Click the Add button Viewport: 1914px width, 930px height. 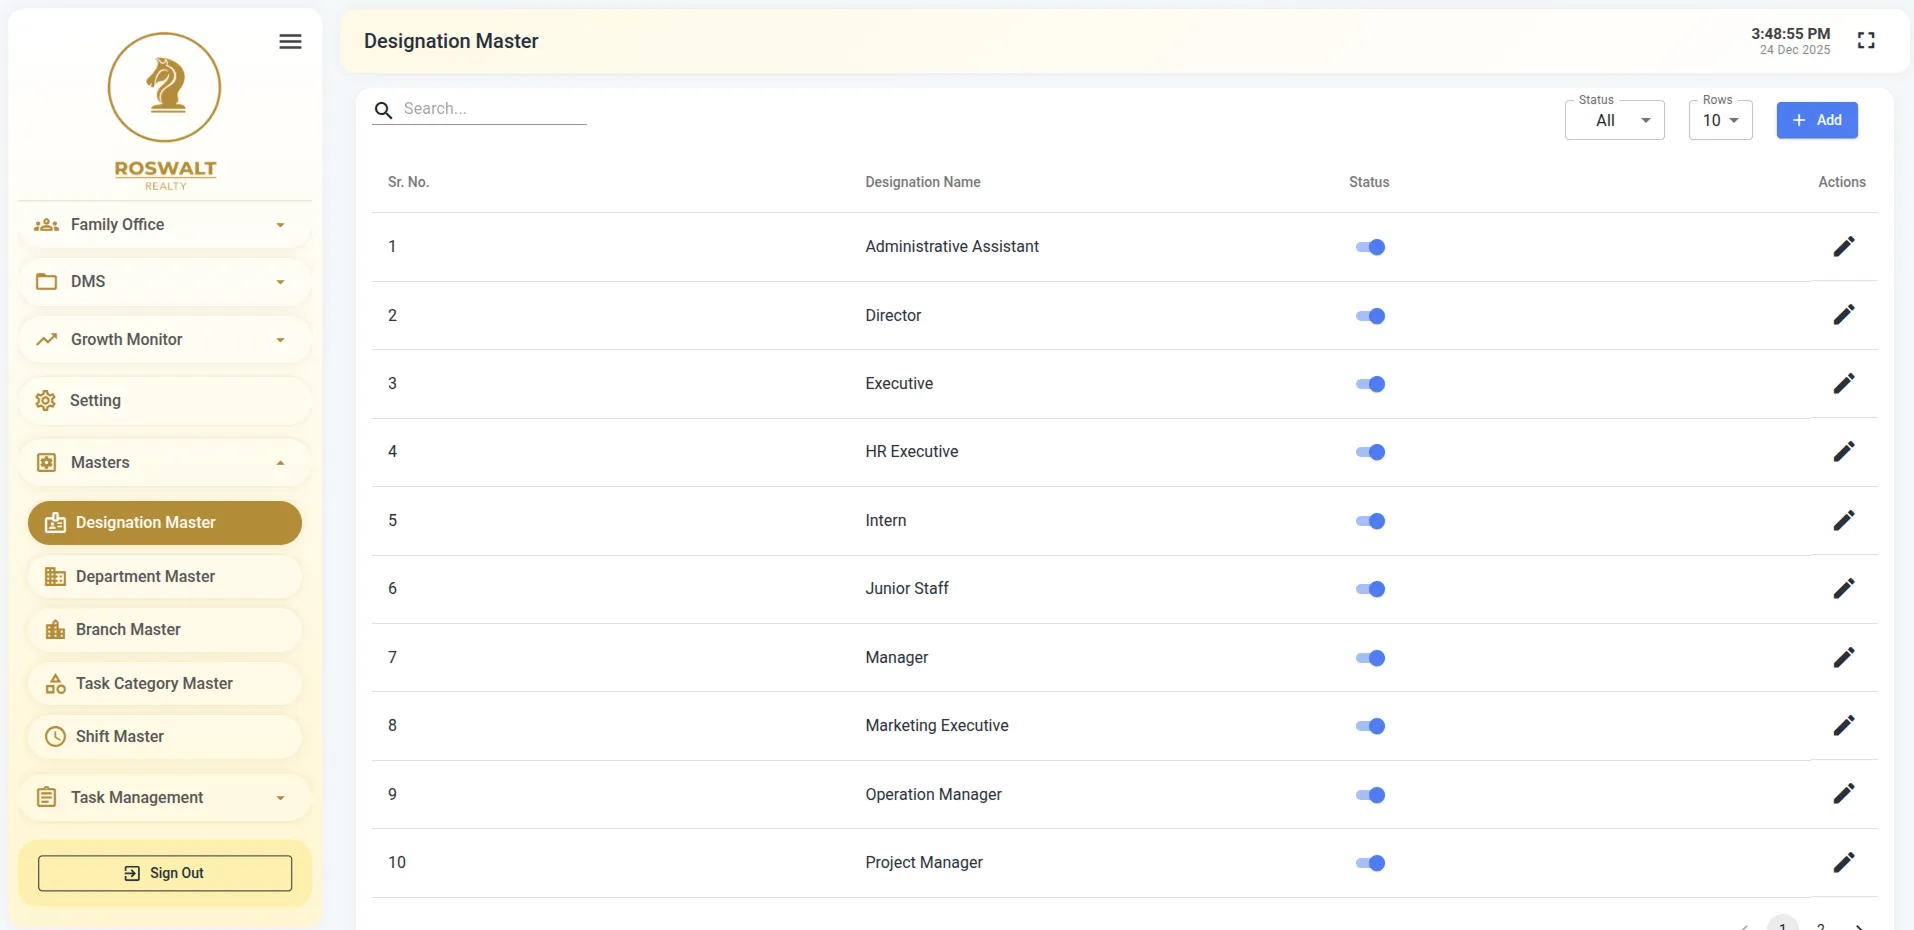[1816, 120]
